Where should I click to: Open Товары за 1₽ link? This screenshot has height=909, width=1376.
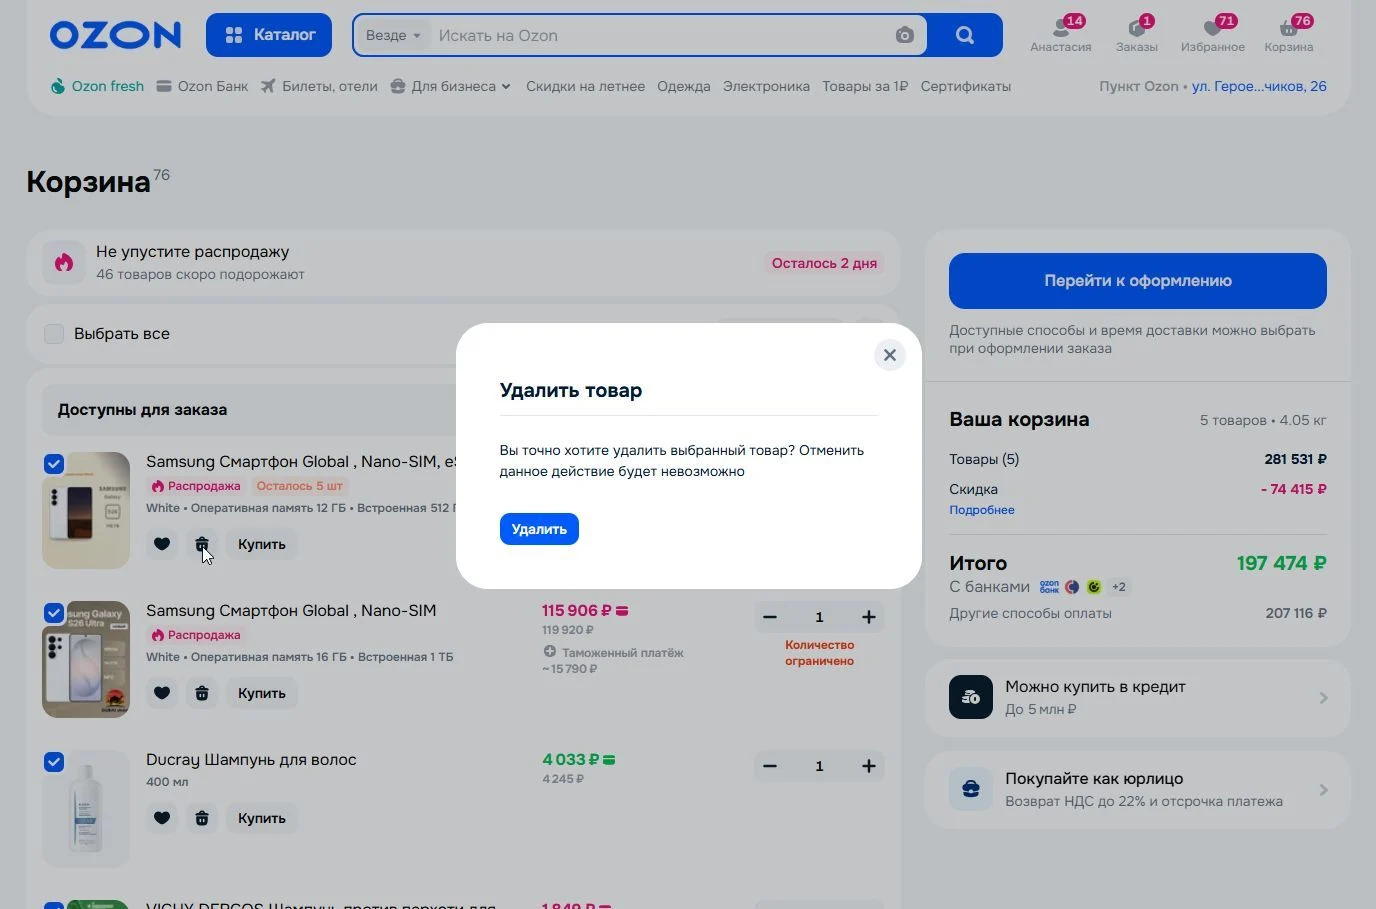tap(865, 86)
